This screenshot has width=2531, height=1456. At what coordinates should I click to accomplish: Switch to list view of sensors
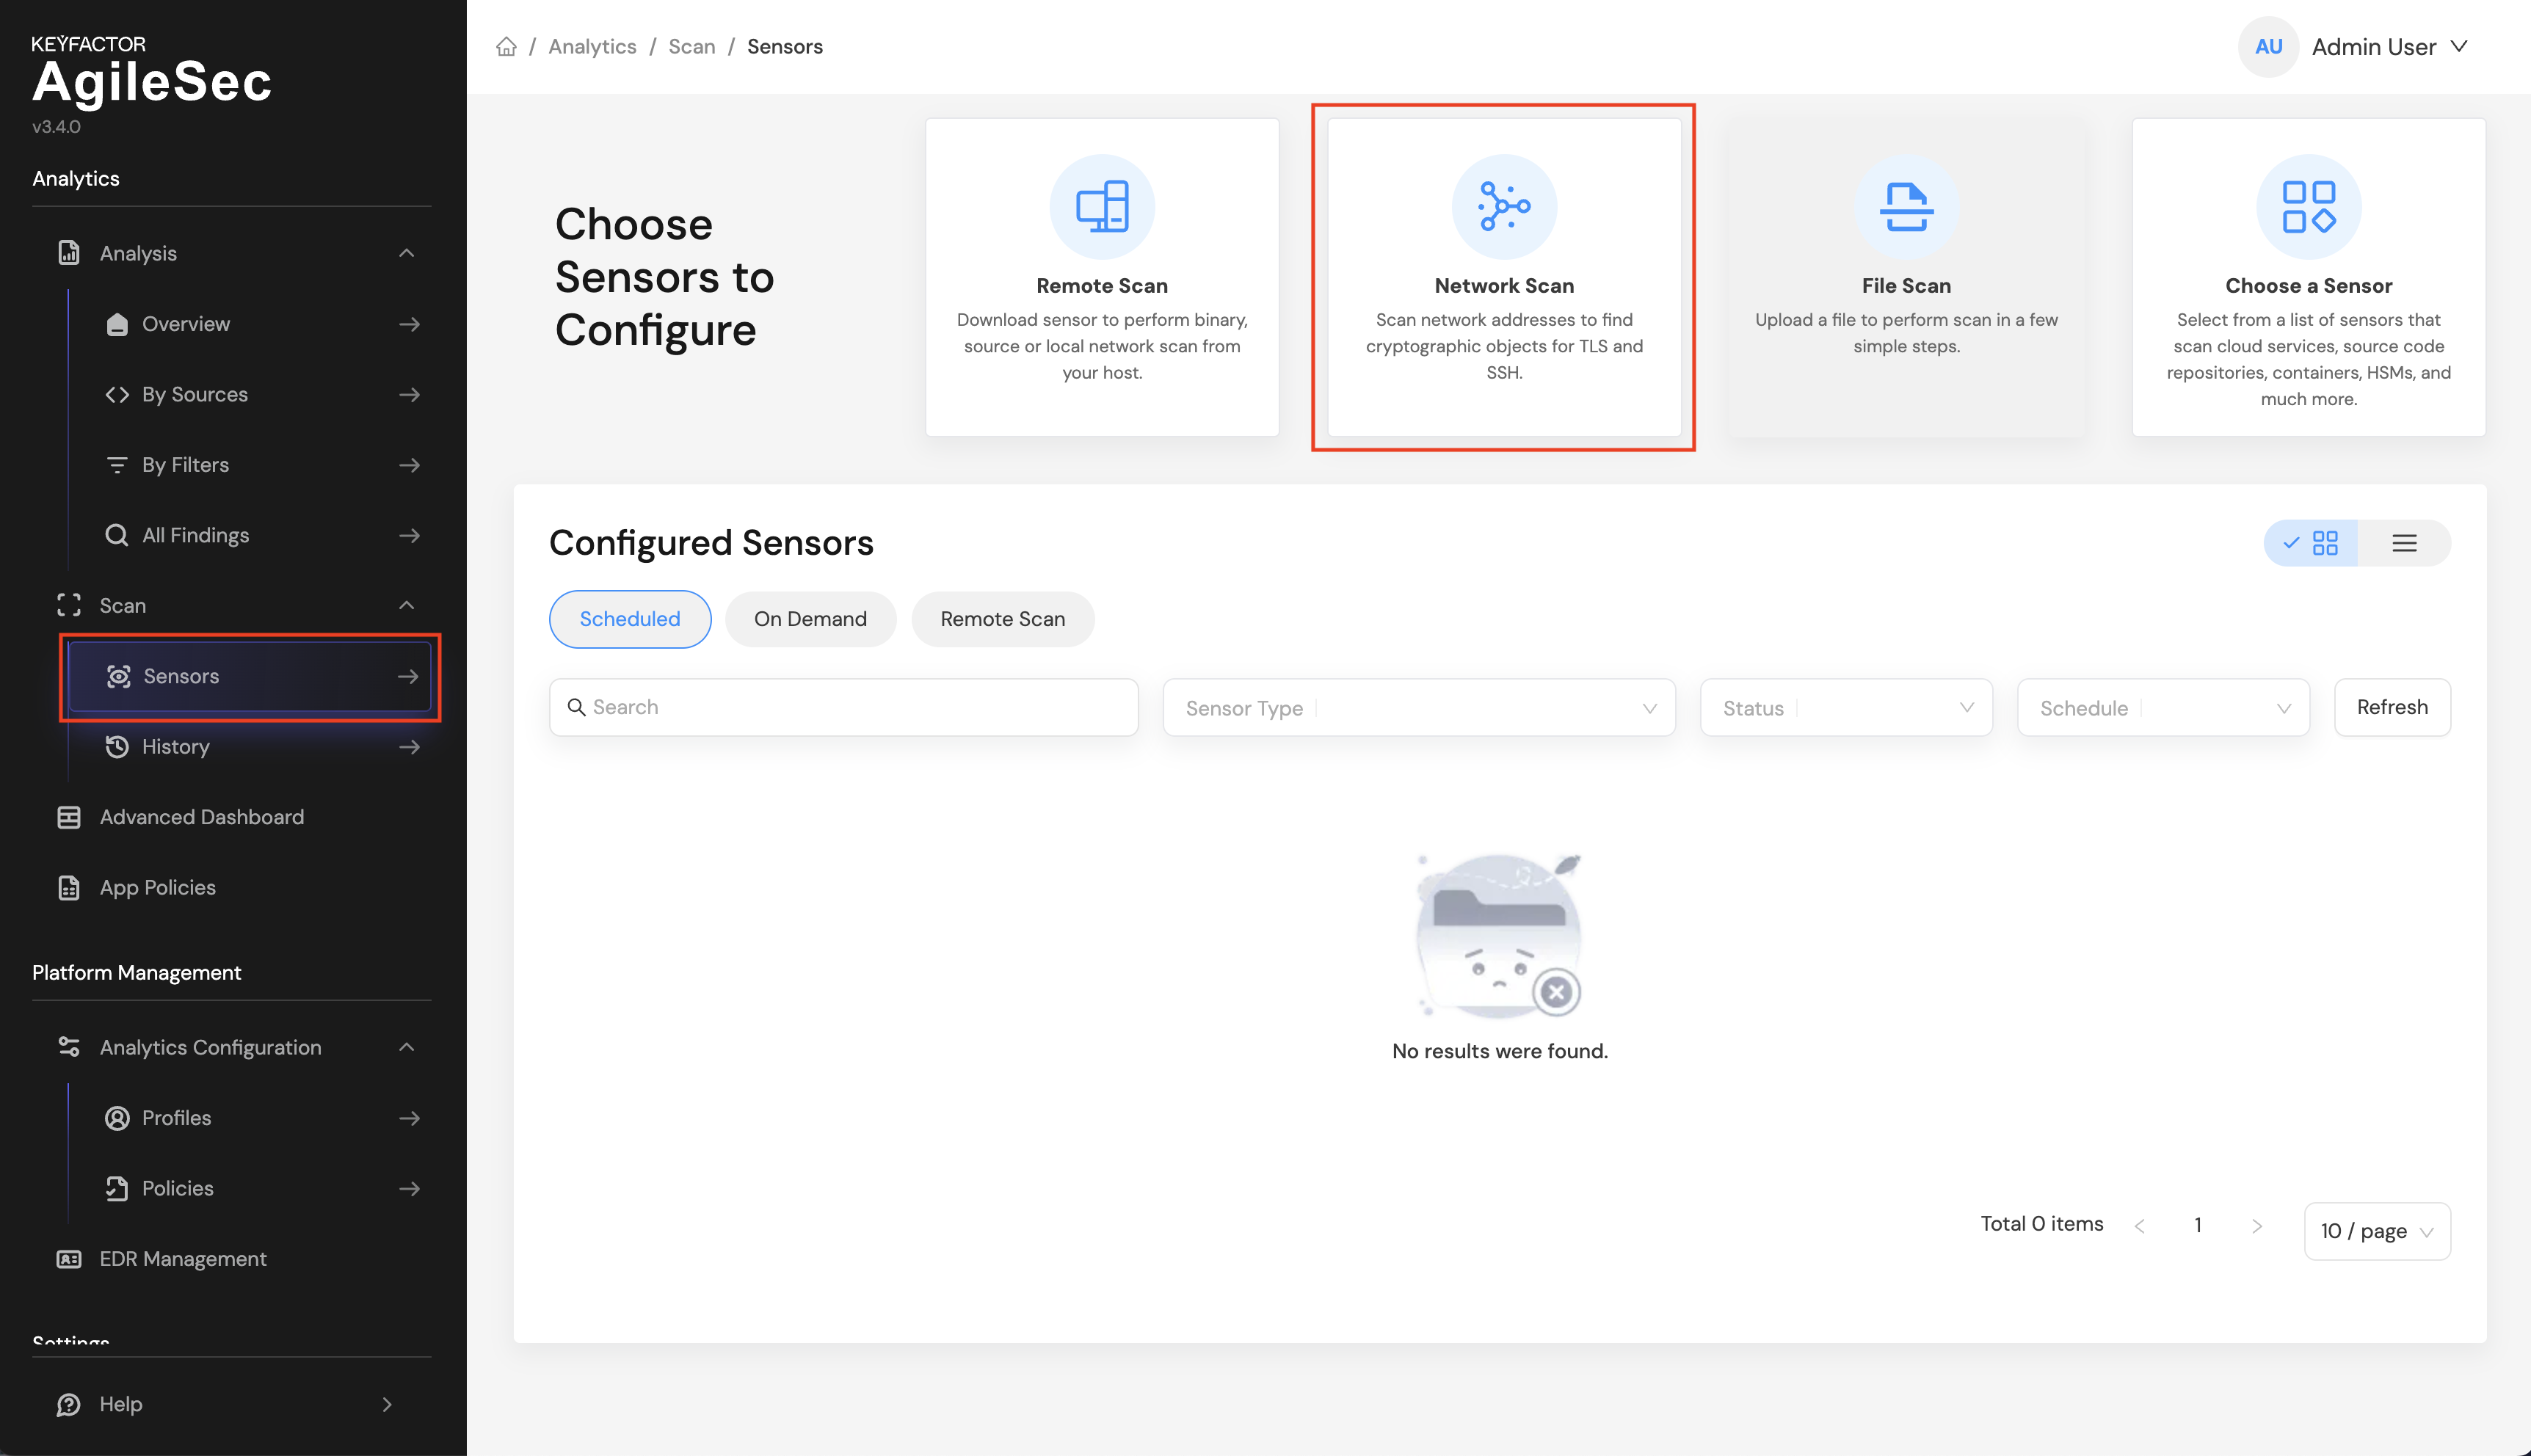2404,543
